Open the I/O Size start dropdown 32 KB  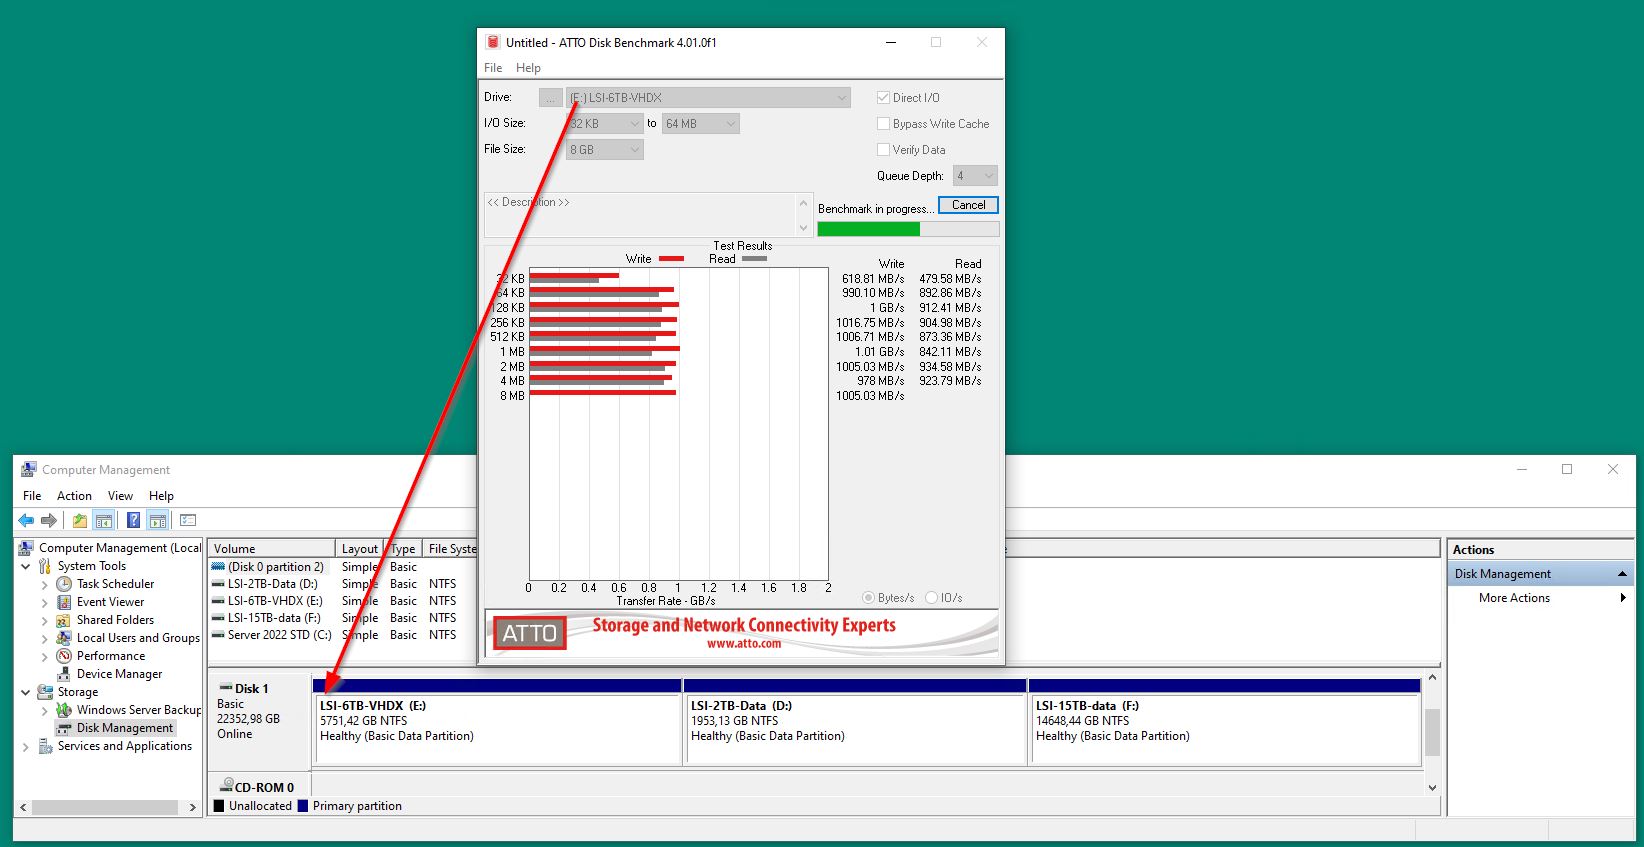(x=605, y=124)
